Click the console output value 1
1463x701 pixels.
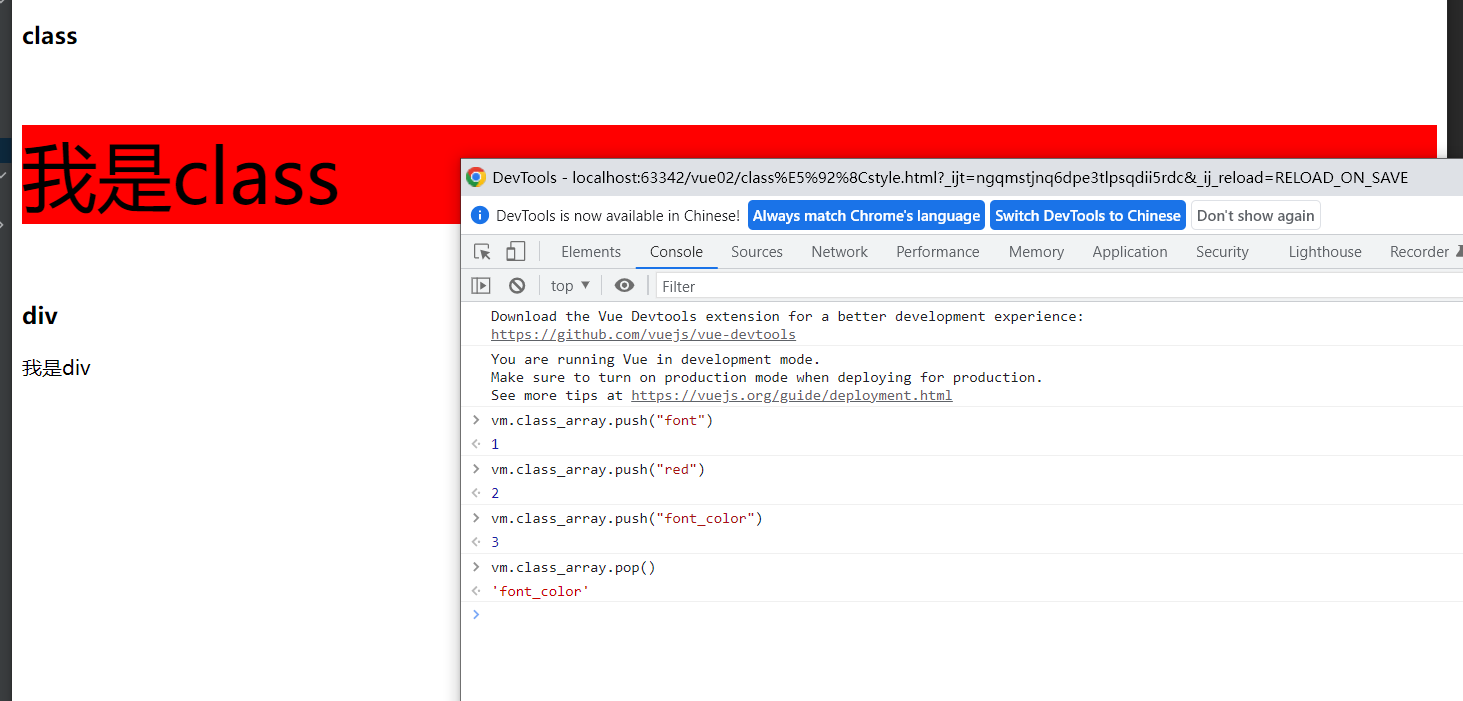[495, 444]
